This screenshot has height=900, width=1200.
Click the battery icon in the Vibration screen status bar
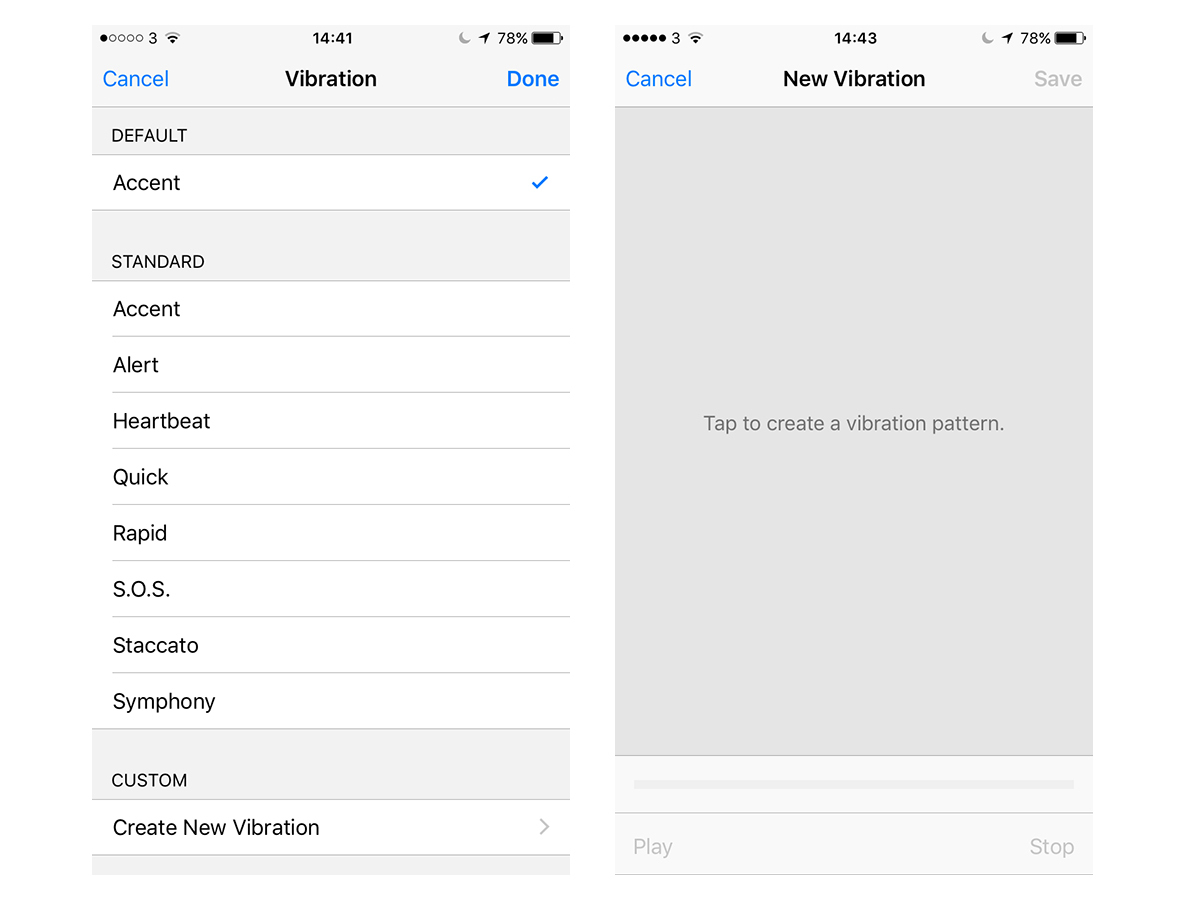tap(548, 38)
